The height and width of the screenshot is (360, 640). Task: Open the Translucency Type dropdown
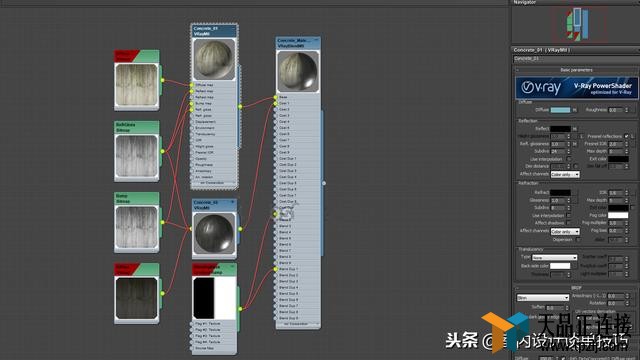(x=554, y=258)
